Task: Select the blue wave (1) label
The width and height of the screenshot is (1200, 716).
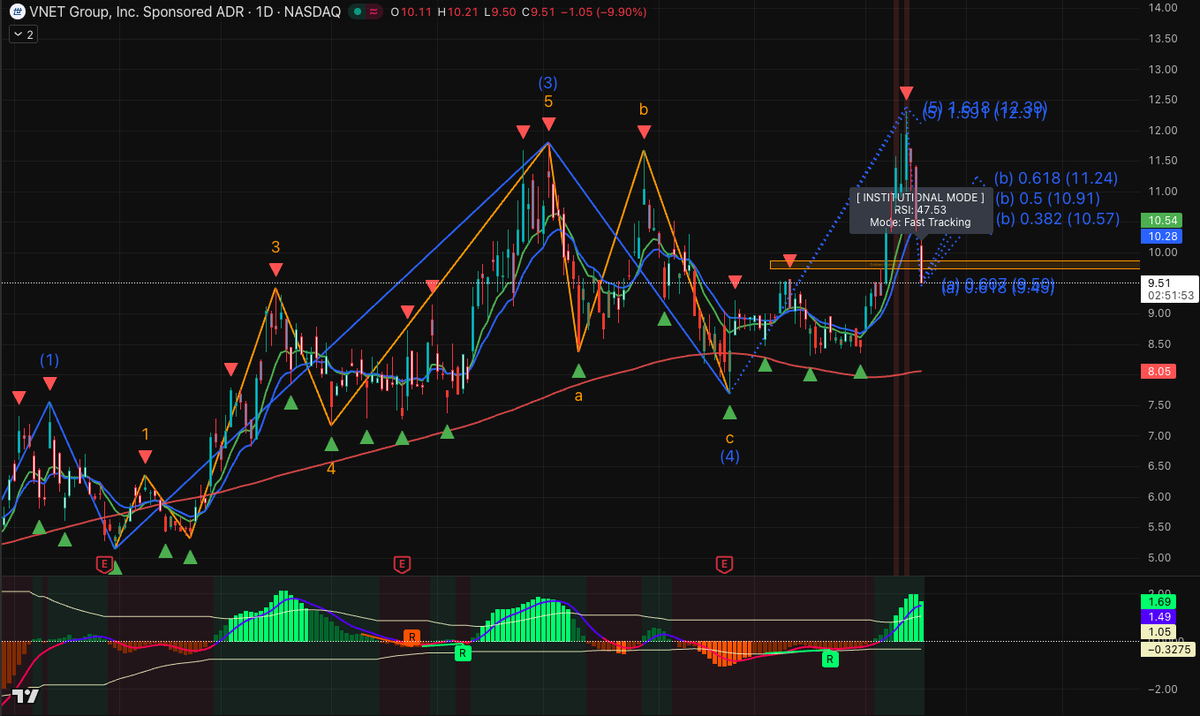Action: 49,359
